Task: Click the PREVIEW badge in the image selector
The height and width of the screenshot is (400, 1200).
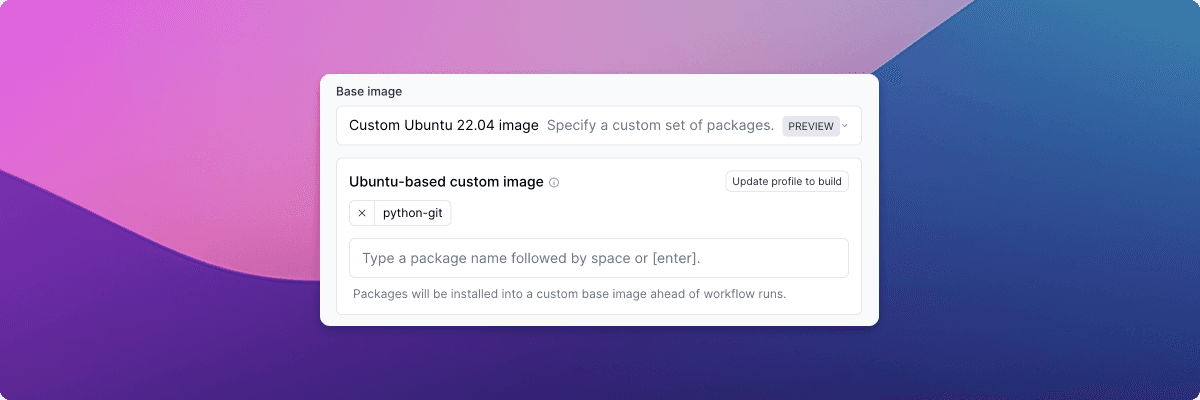Action: [810, 126]
